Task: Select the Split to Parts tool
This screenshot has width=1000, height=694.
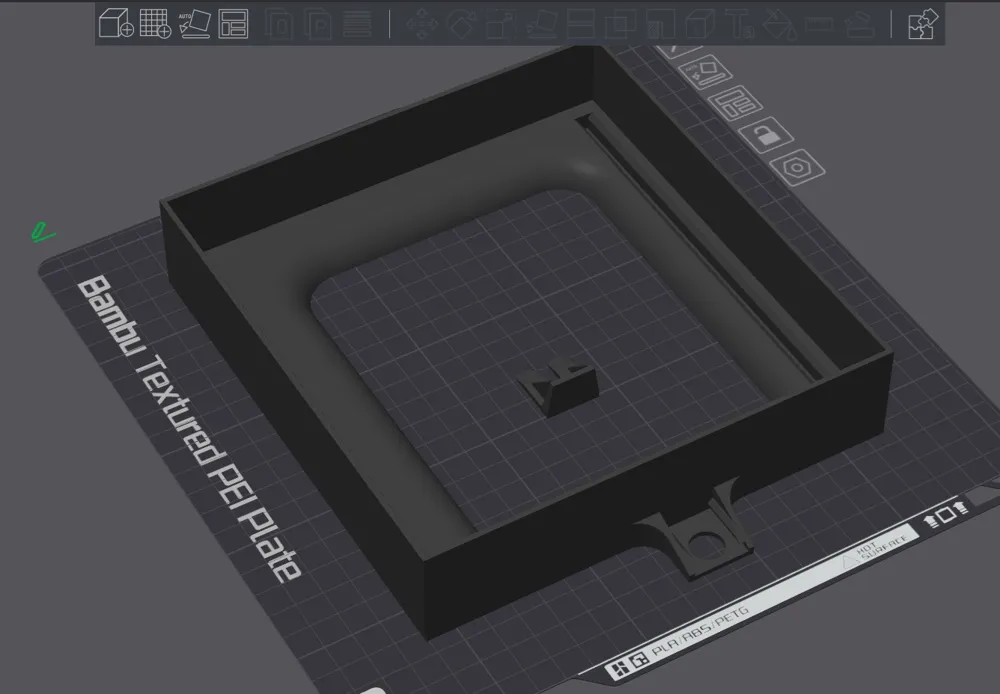Action: tap(318, 24)
